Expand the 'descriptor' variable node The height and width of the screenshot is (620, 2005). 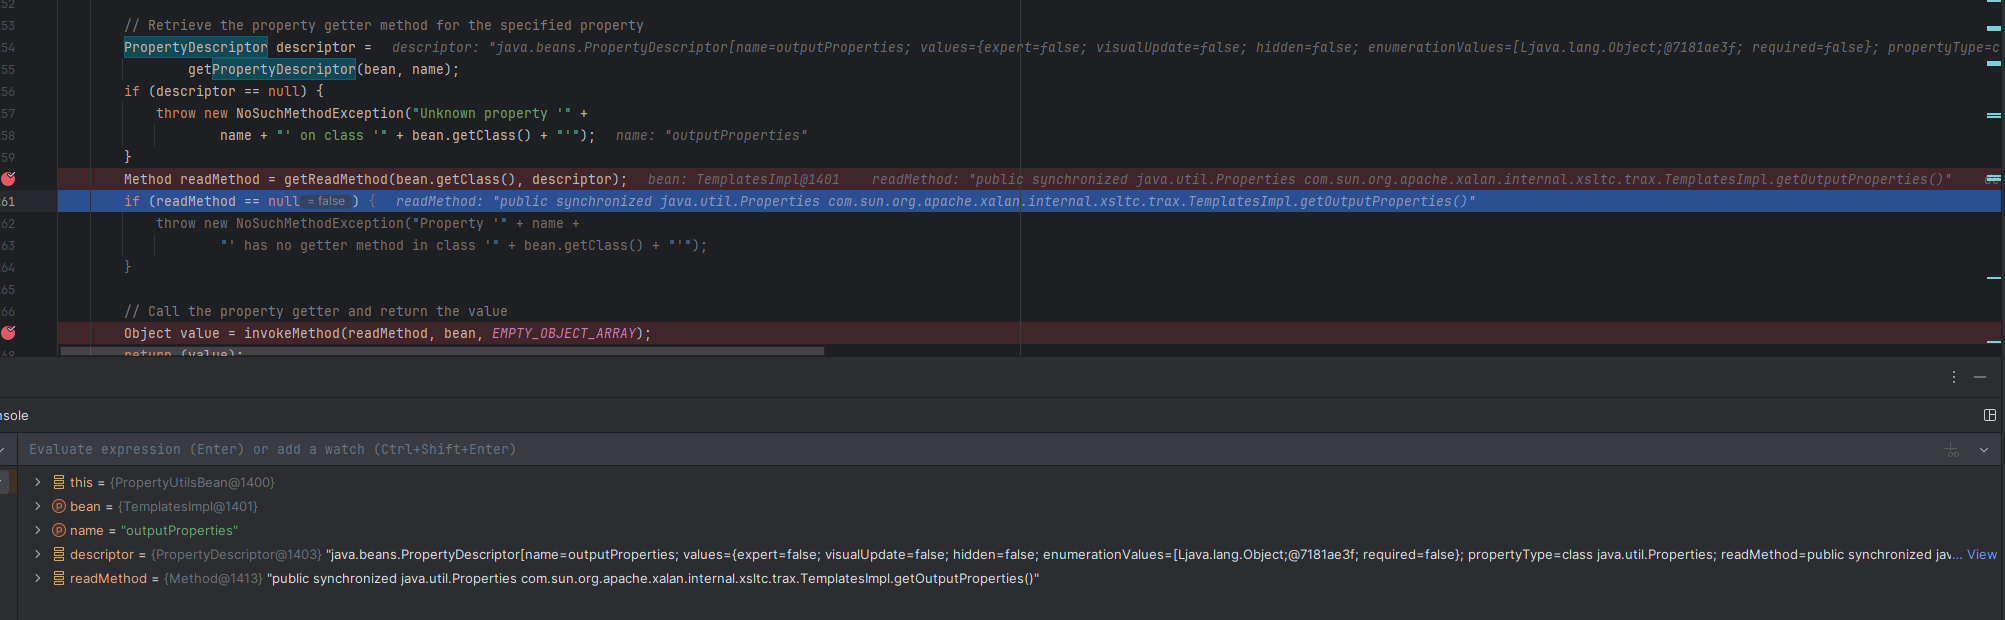point(38,554)
